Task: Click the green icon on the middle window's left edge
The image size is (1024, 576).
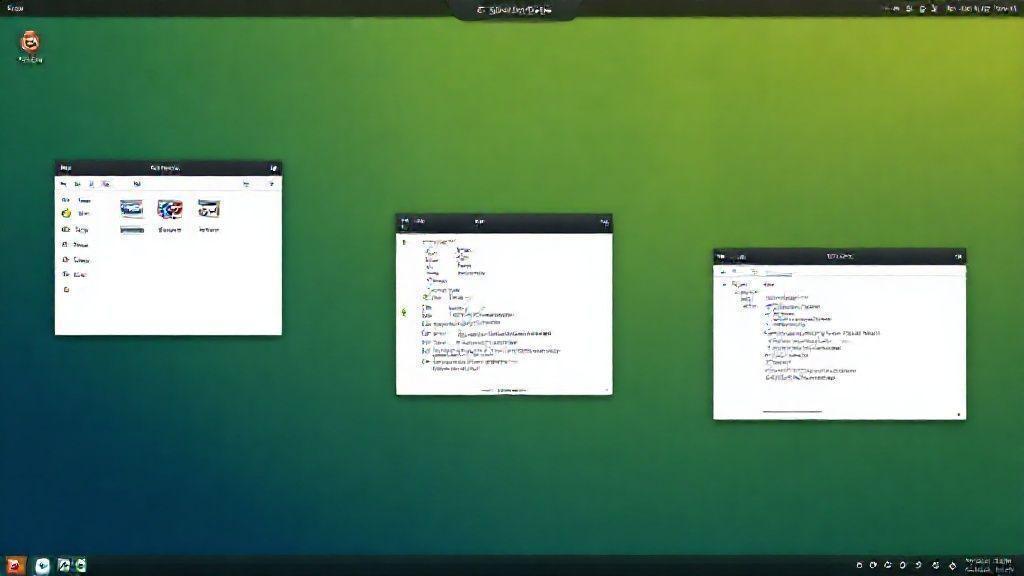Action: [404, 313]
